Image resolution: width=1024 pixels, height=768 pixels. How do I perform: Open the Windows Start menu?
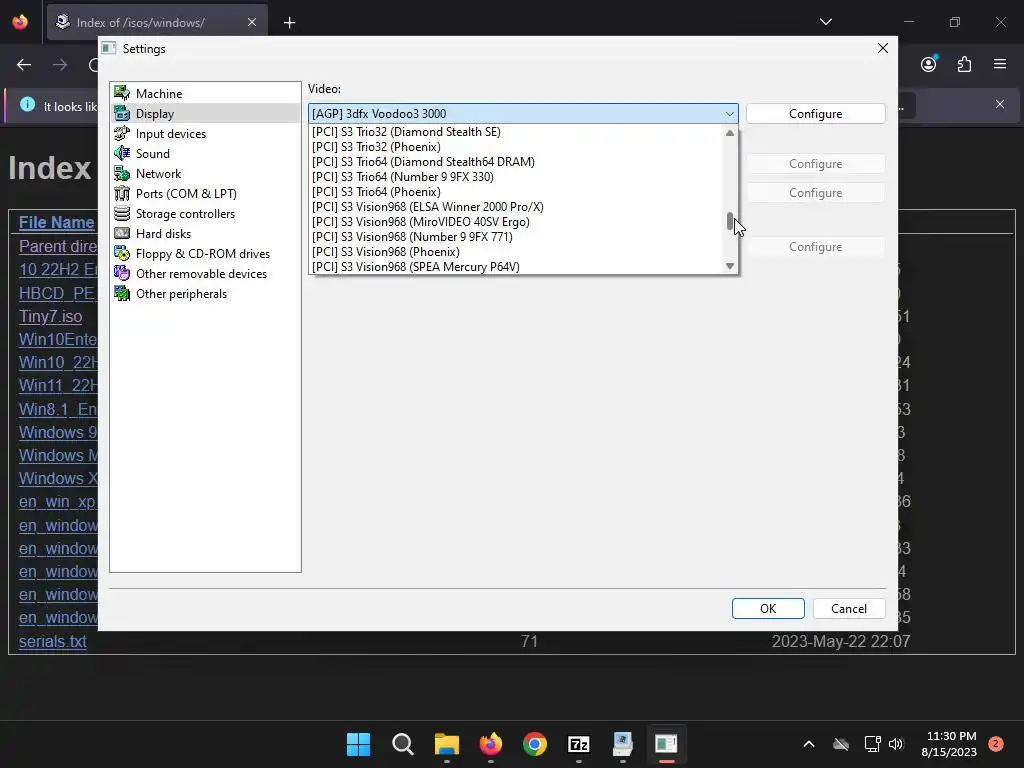click(358, 744)
